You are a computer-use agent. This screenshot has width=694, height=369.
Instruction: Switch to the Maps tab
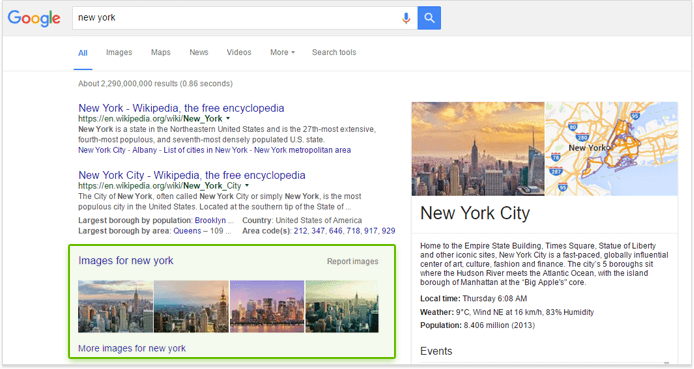[161, 52]
